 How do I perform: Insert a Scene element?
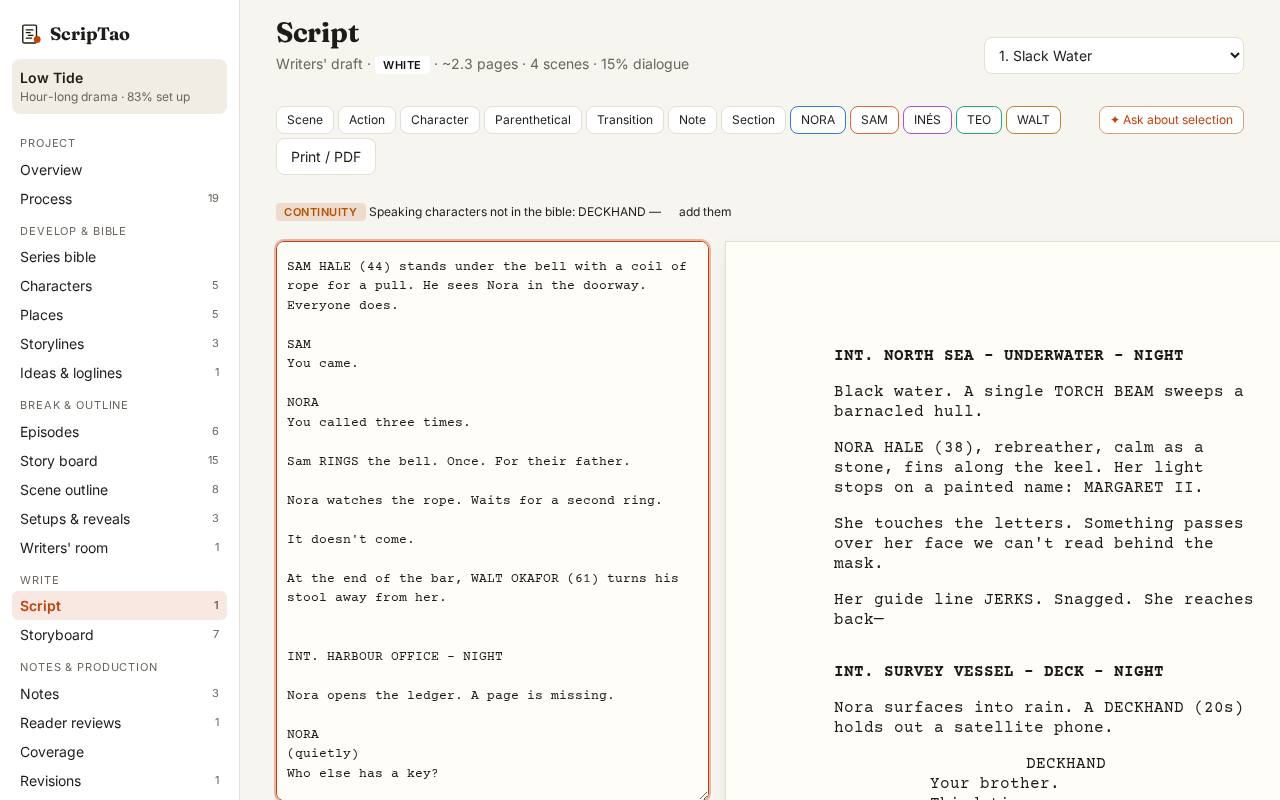pyautogui.click(x=305, y=120)
